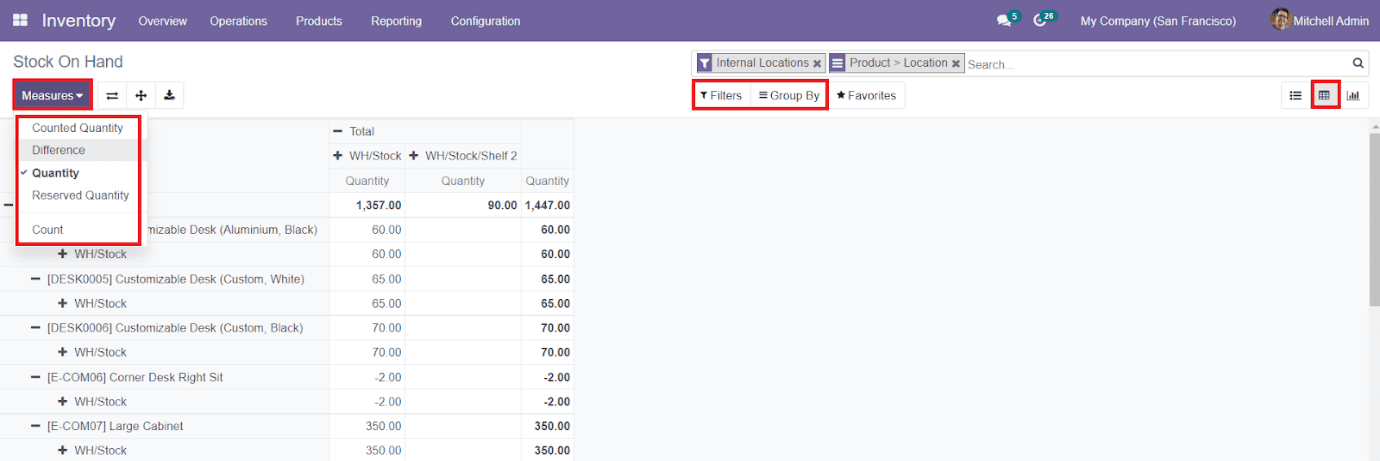The width and height of the screenshot is (1380, 461).
Task: Click the flip axis icon
Action: click(112, 96)
